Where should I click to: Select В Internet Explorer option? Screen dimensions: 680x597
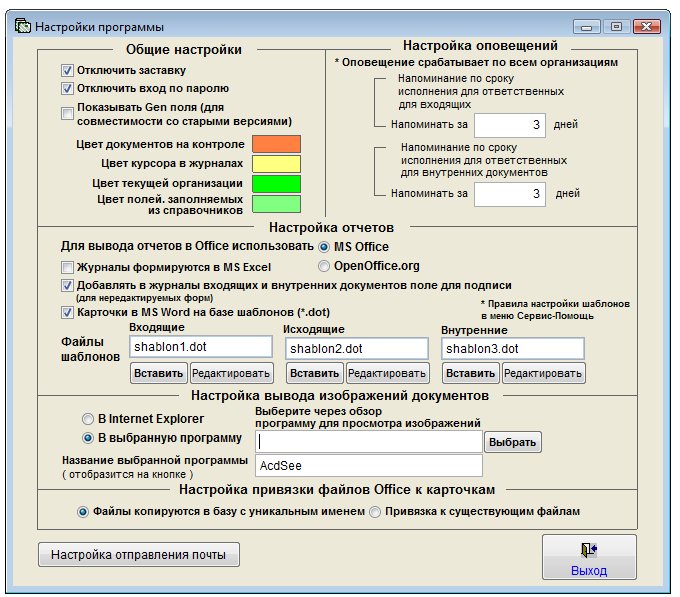point(88,419)
